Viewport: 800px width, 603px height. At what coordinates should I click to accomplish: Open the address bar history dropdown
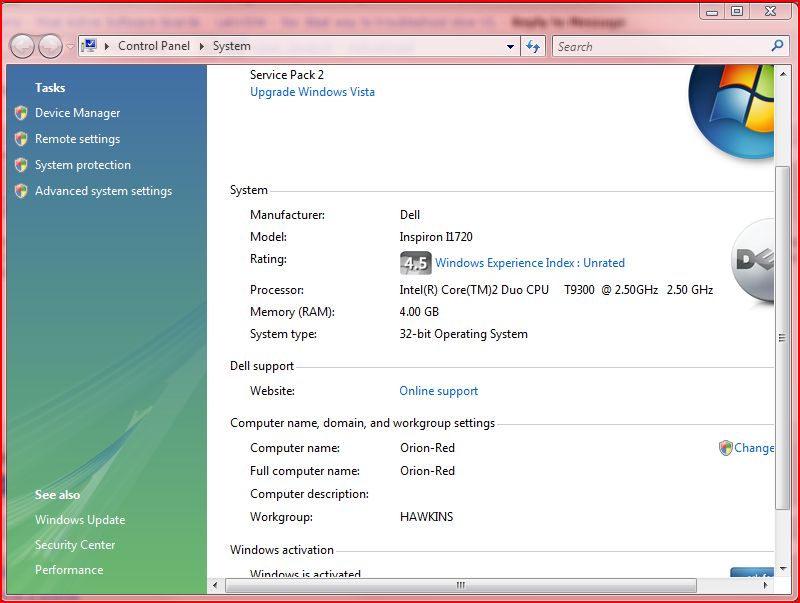510,46
